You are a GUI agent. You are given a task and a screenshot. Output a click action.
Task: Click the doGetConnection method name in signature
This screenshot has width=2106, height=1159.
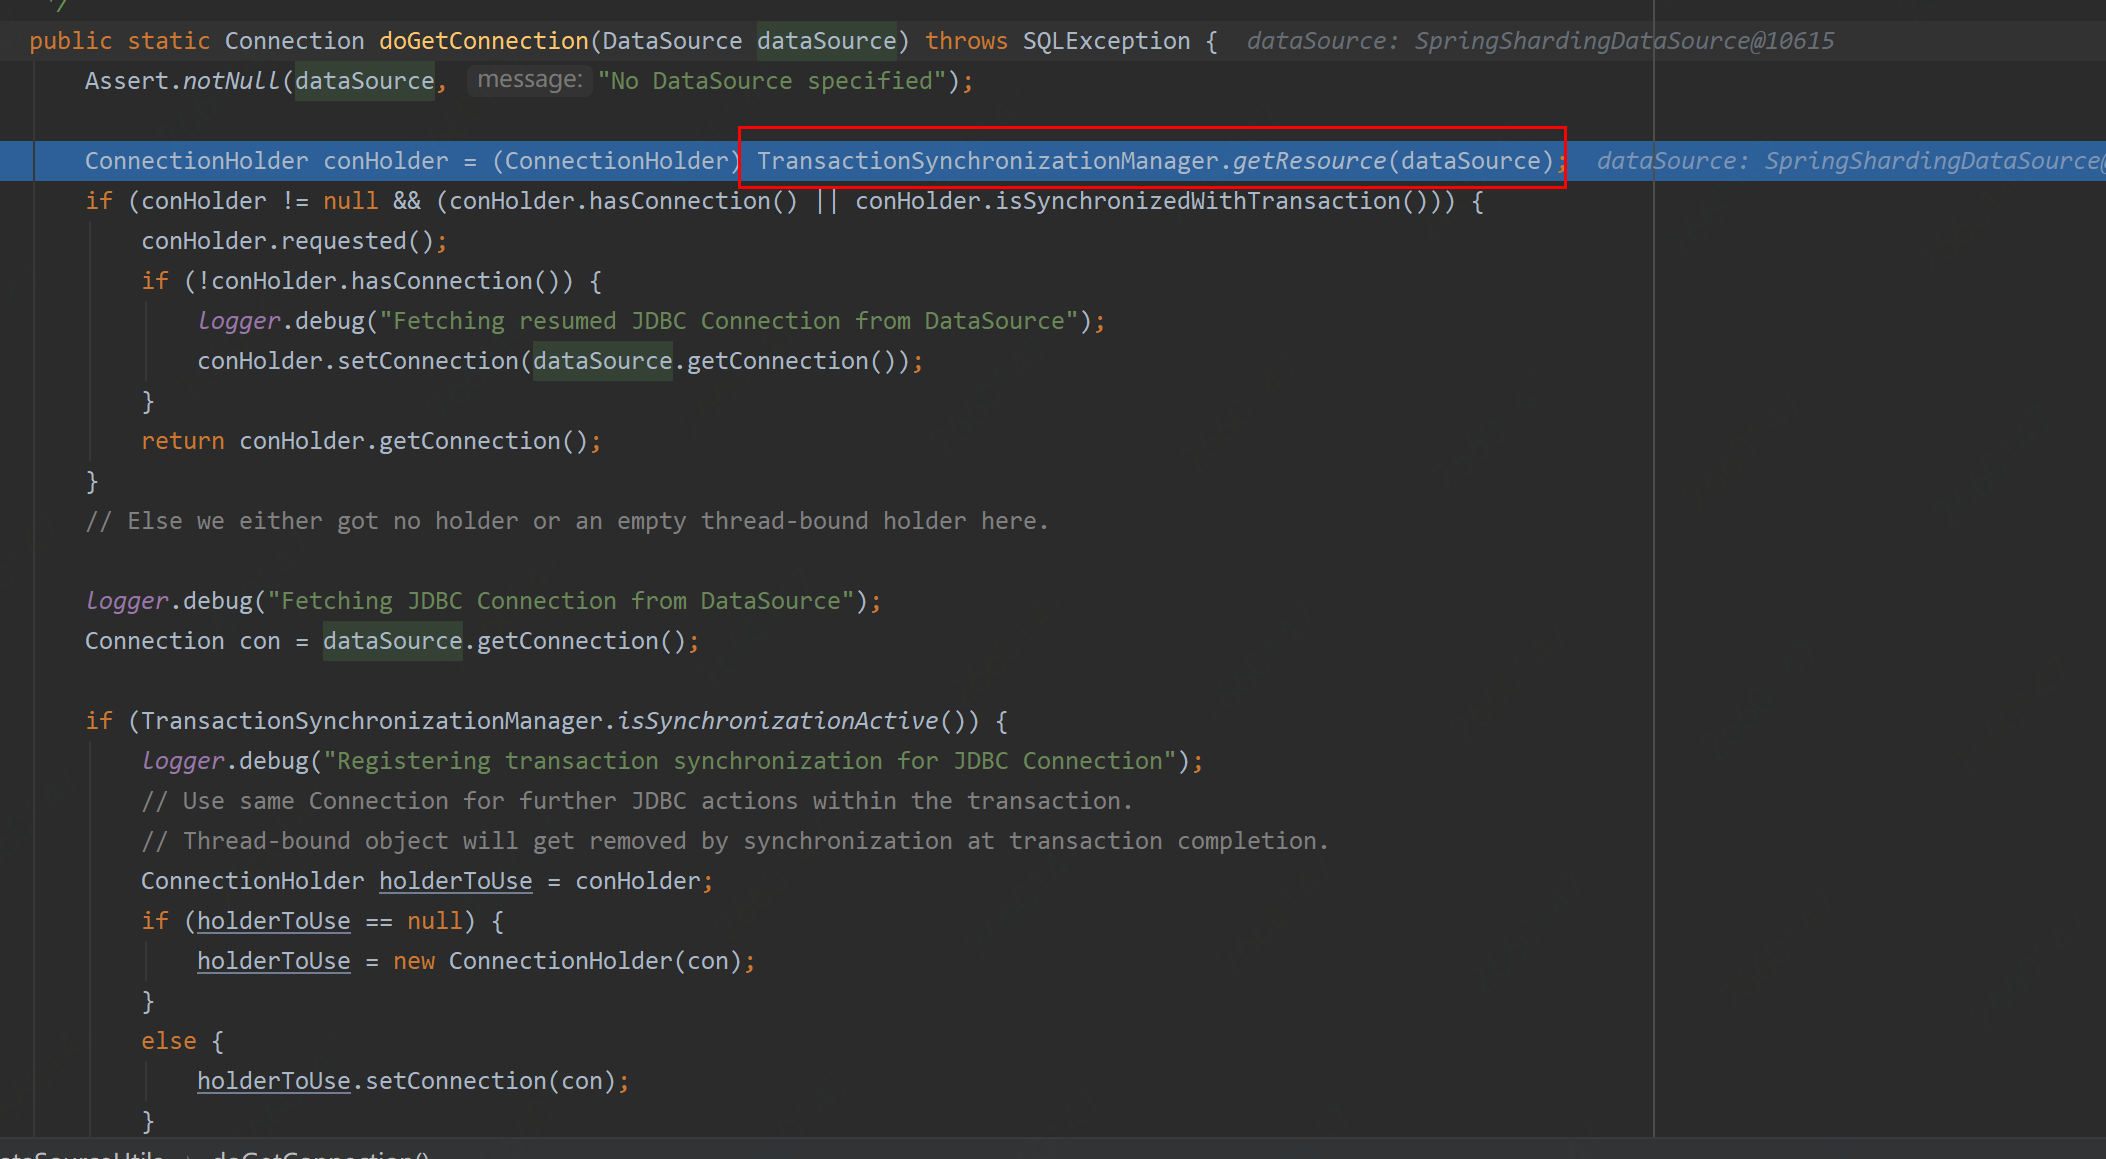pyautogui.click(x=483, y=41)
